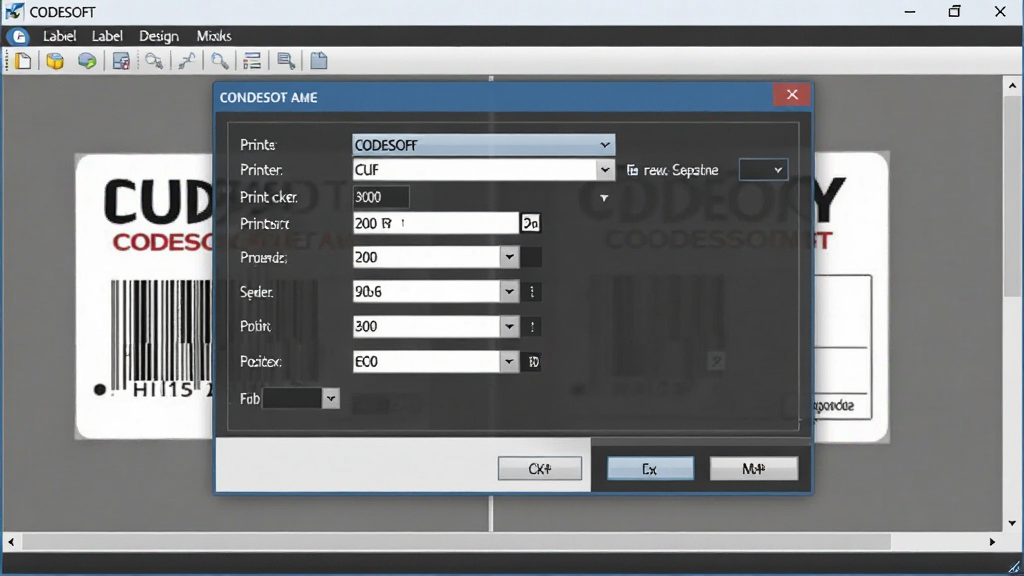The height and width of the screenshot is (576, 1024).
Task: Open the Miaks menu
Action: coord(214,36)
